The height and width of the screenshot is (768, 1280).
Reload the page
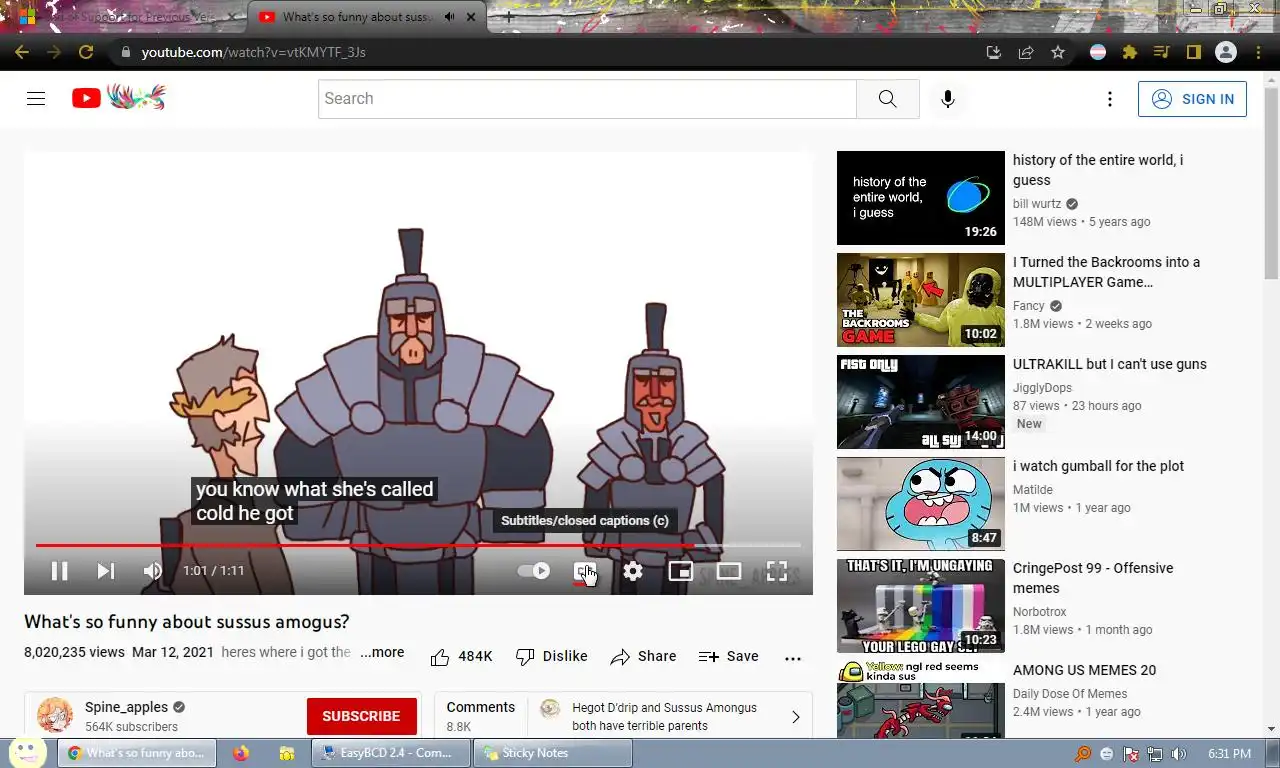(86, 52)
